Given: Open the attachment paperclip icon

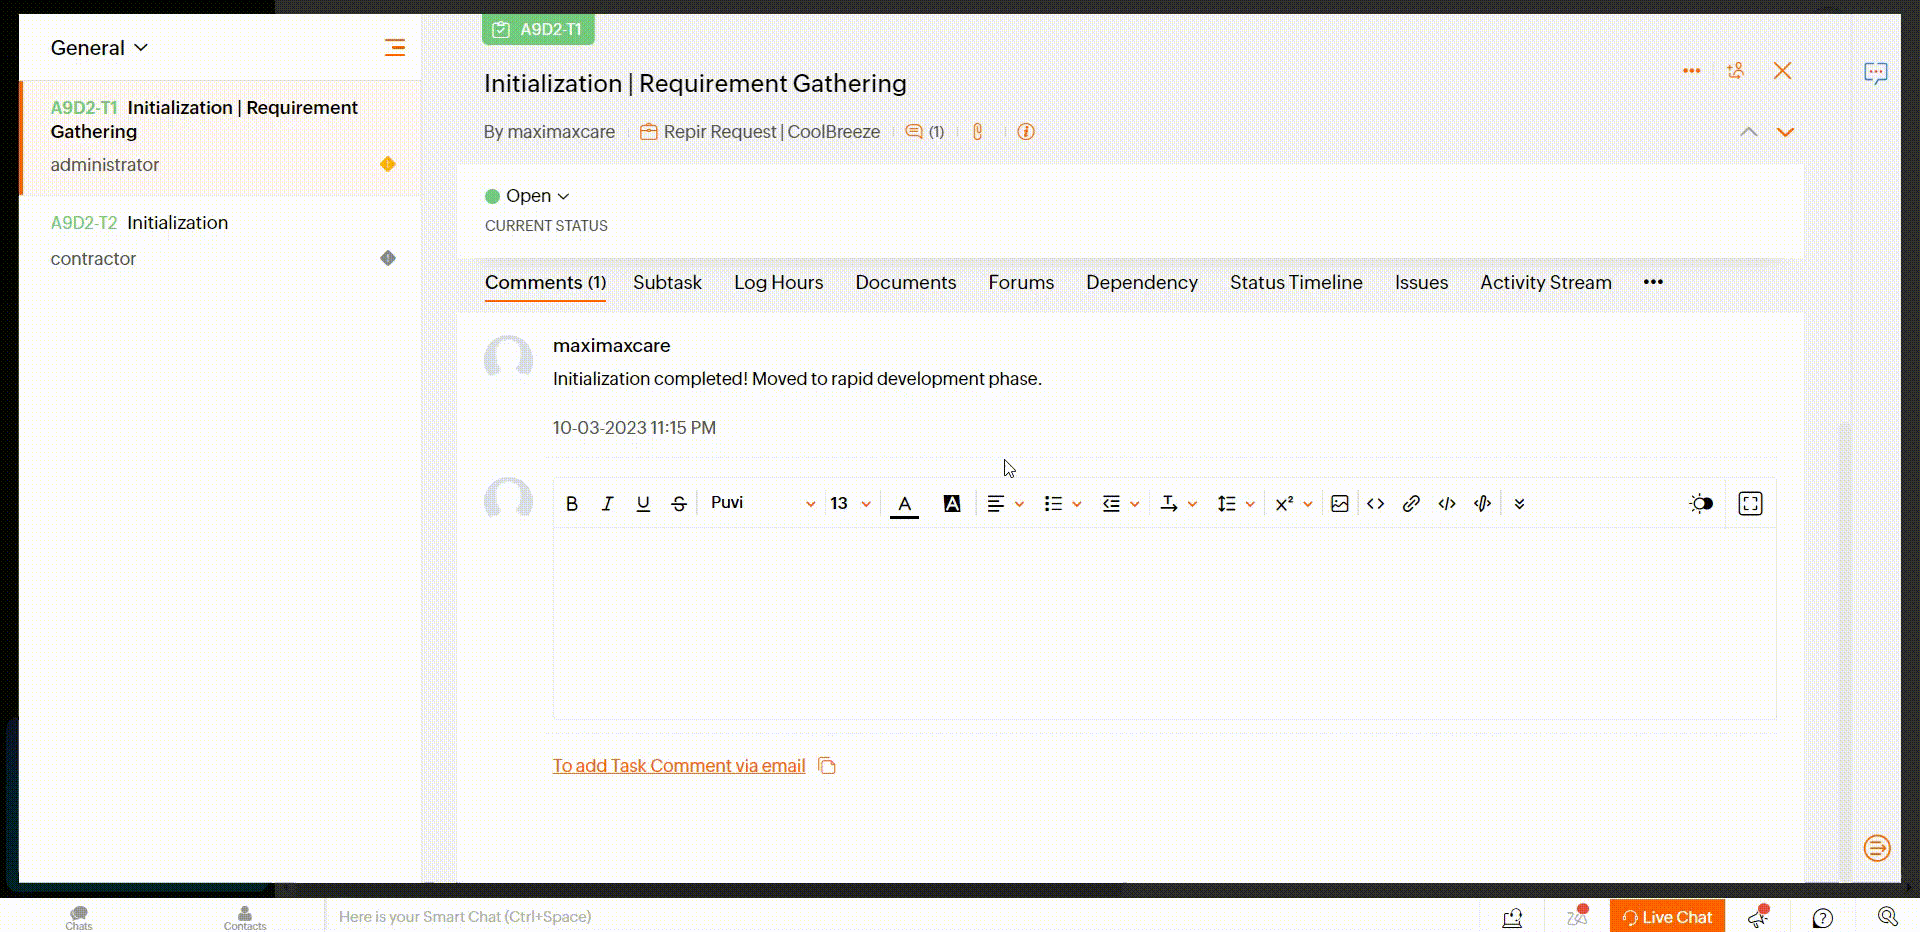Looking at the screenshot, I should (x=978, y=132).
